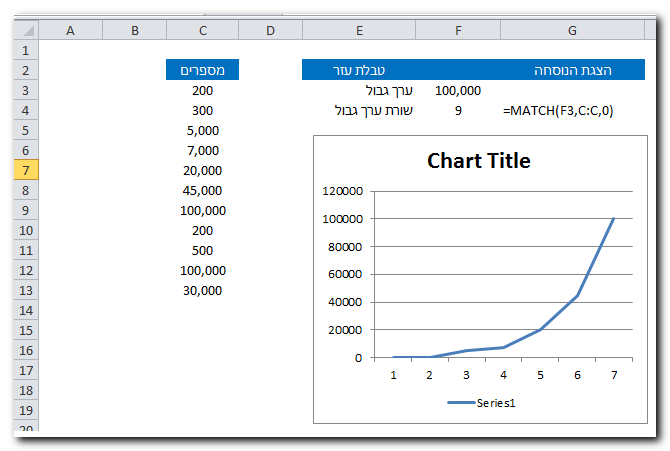
Task: Click the Chart Title text
Action: pyautogui.click(x=478, y=160)
